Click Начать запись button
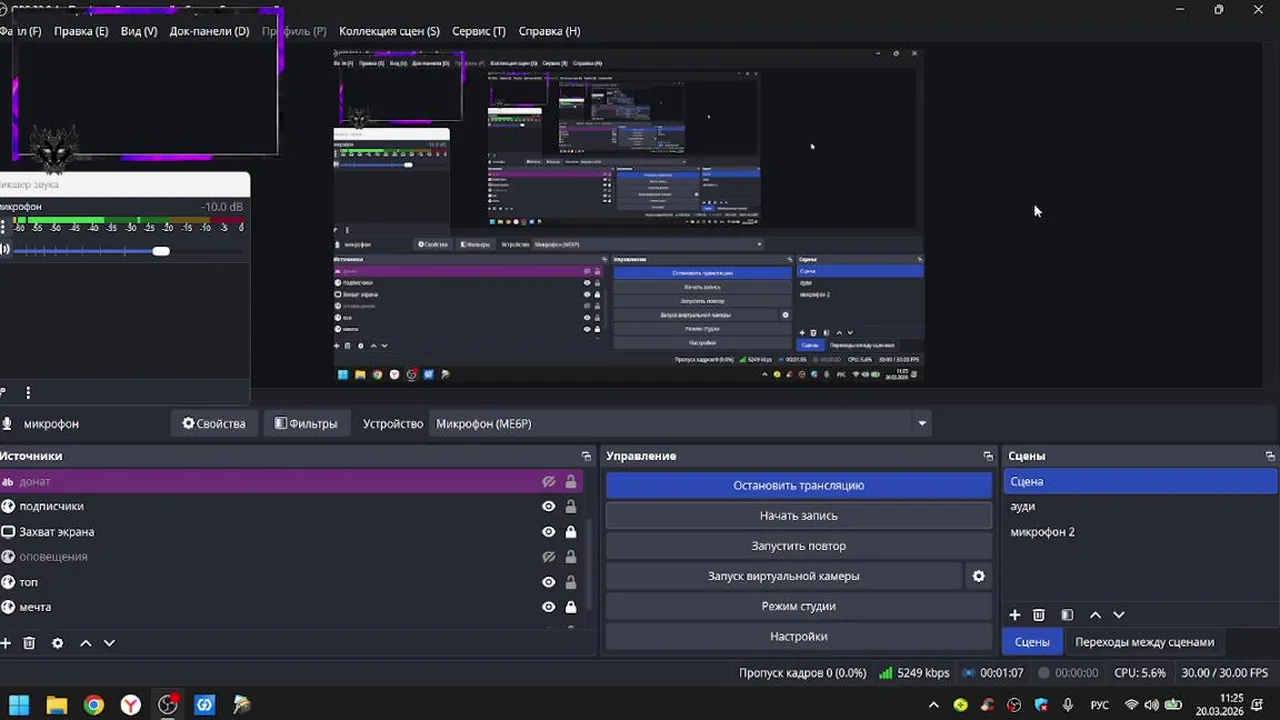The width and height of the screenshot is (1280, 720). 798,516
